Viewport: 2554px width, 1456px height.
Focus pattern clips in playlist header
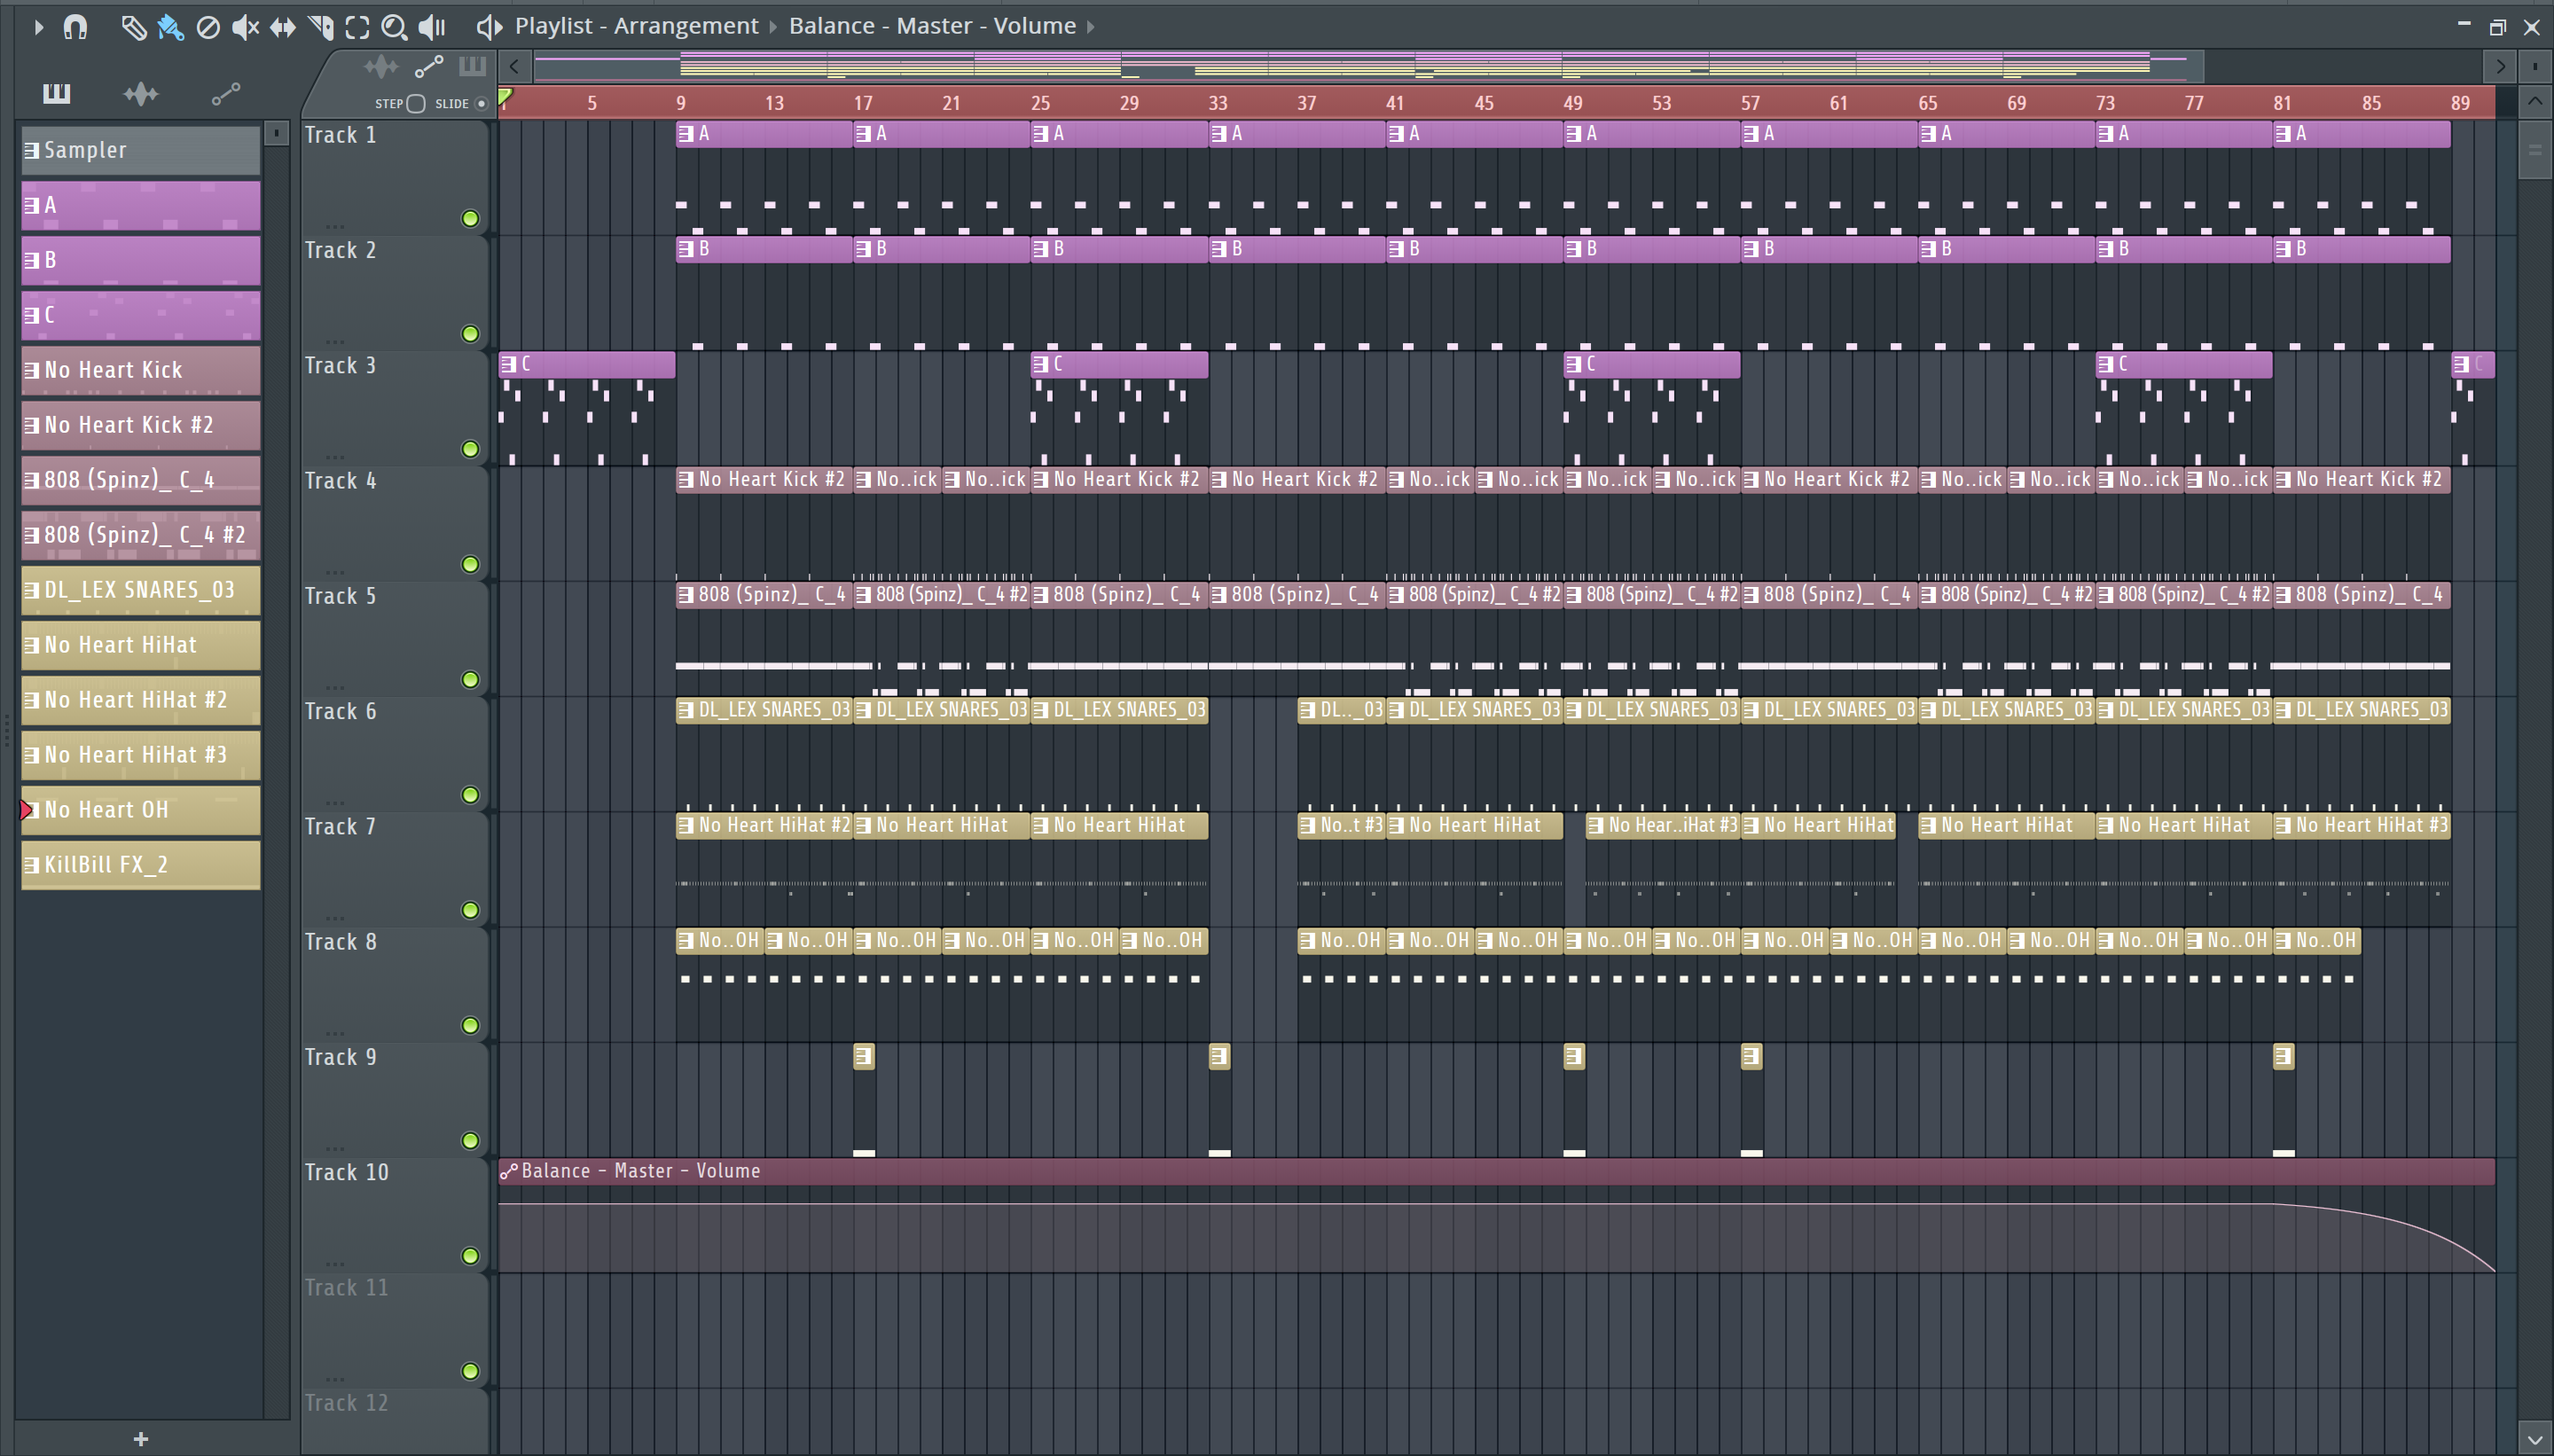[472, 67]
